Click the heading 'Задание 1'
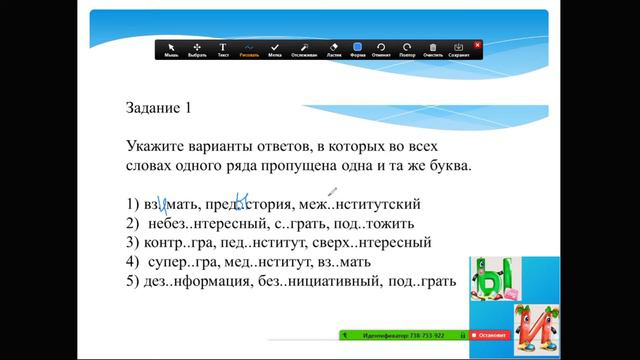This screenshot has height=360, width=640. coord(158,108)
